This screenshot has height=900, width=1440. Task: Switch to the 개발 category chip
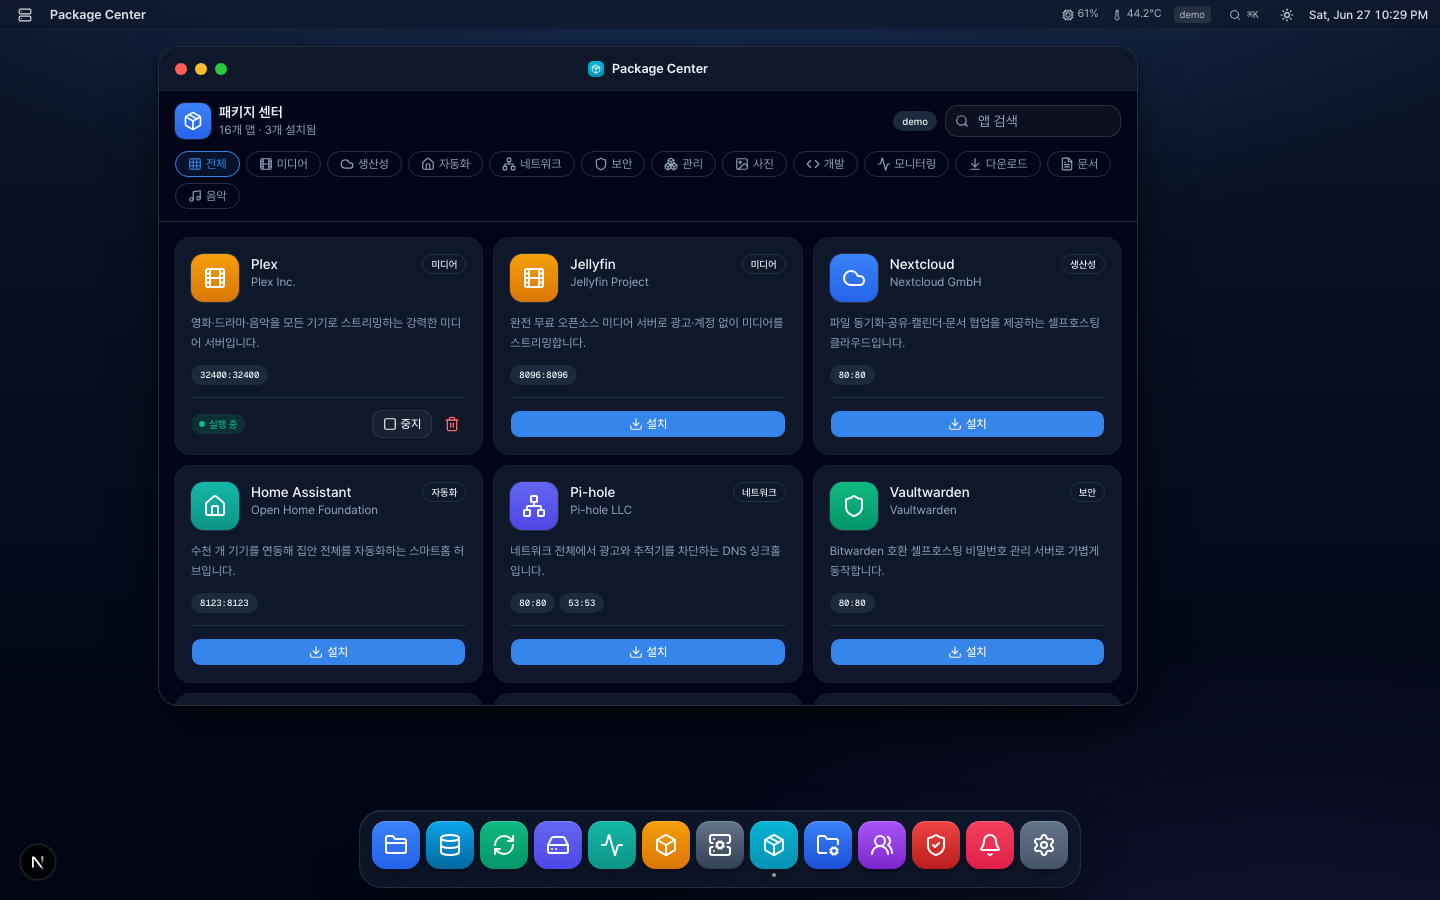[x=825, y=164]
